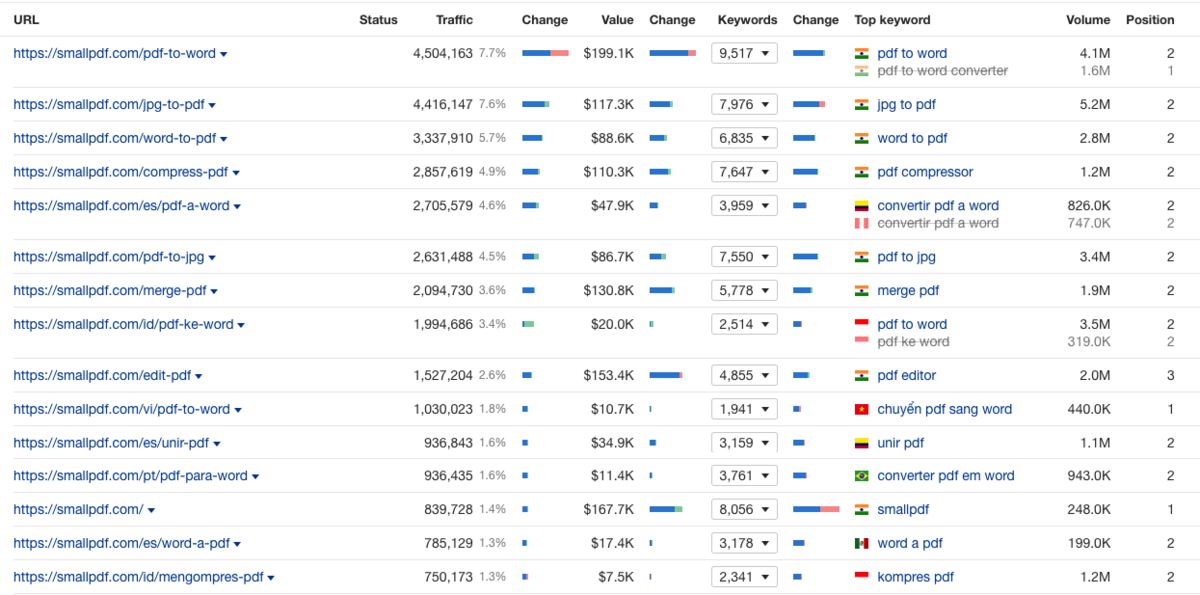Click Vietnam flag beside 'chuyển pdf sang word'
Screen dimensions: 1200x595
(x=861, y=410)
